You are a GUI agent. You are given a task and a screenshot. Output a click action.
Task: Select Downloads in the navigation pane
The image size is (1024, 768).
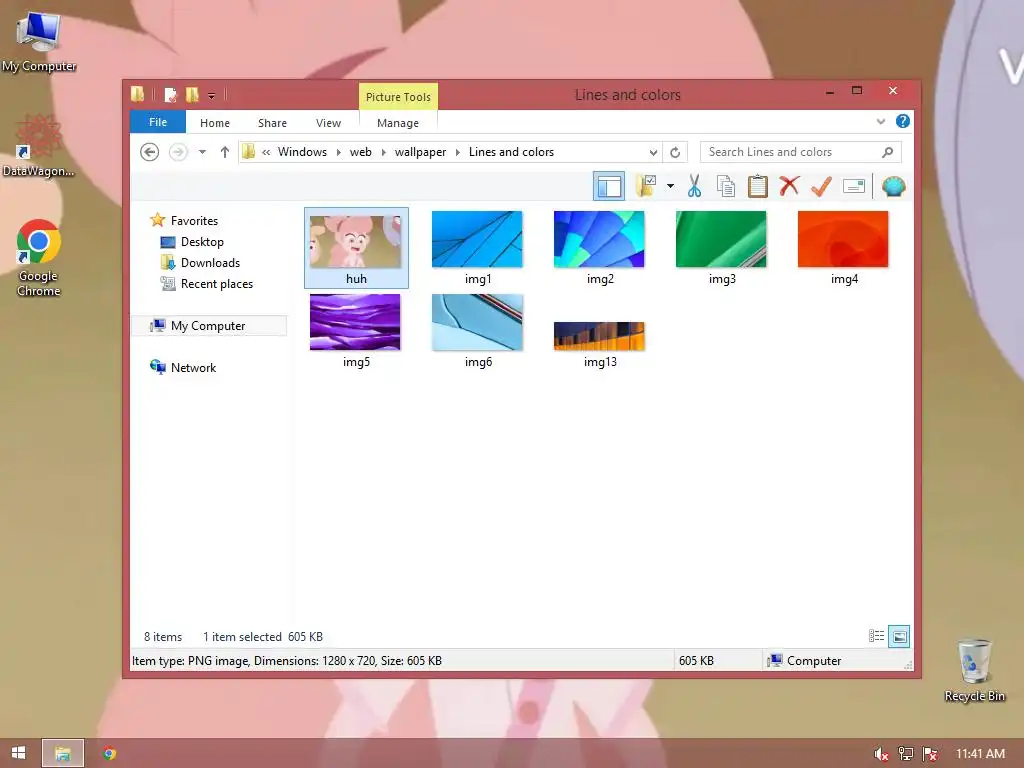(210, 263)
